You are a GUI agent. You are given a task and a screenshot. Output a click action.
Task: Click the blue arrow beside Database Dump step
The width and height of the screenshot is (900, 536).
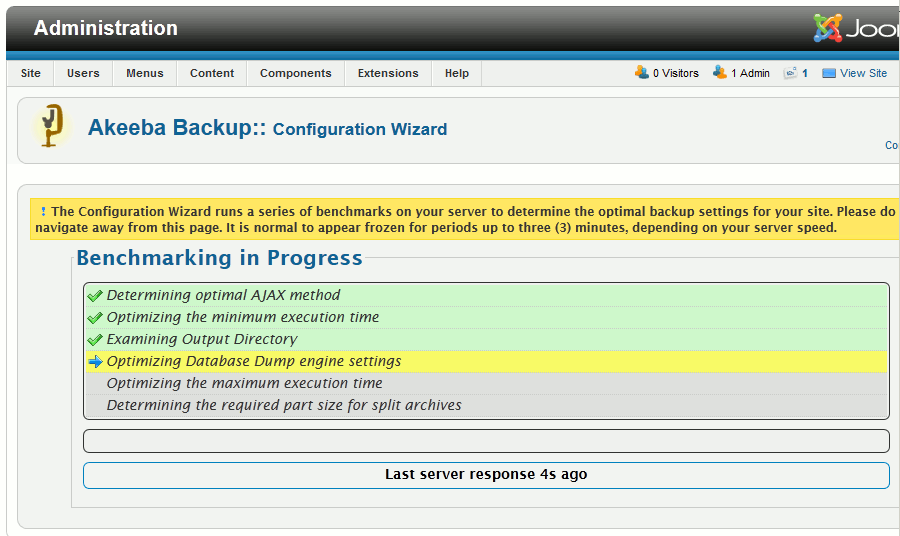(x=95, y=362)
